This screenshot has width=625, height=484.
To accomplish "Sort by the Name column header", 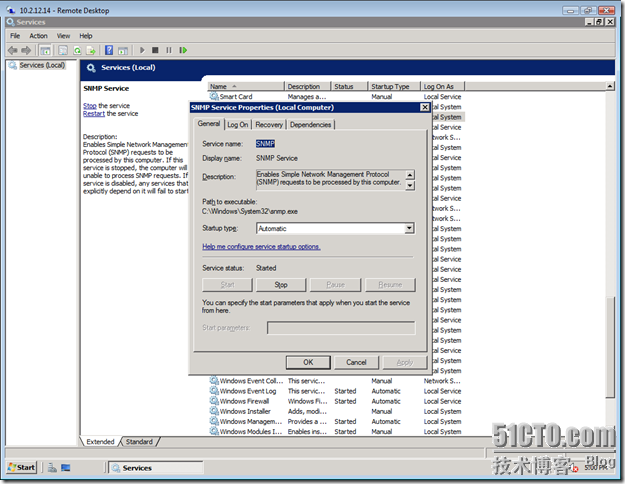I will pyautogui.click(x=246, y=86).
